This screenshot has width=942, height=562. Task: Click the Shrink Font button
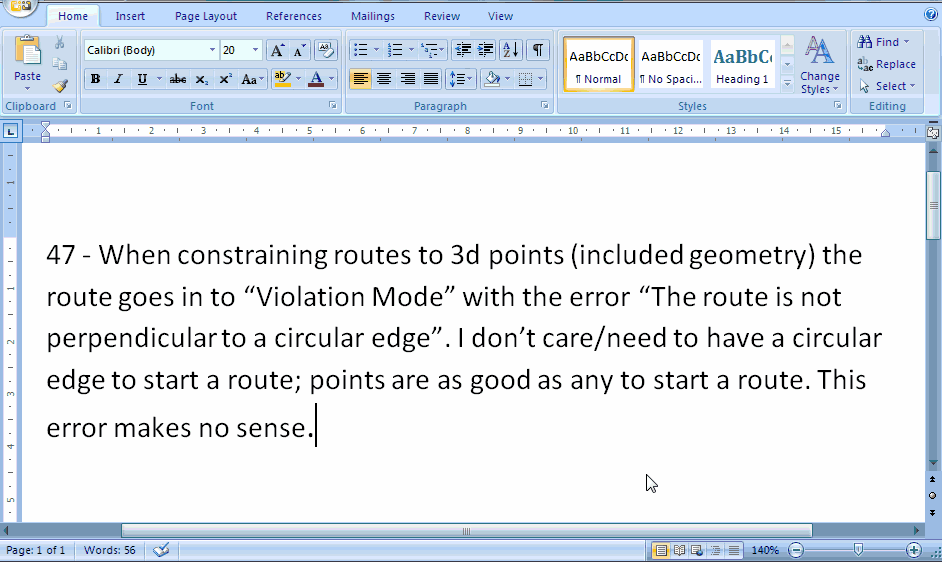pos(300,50)
